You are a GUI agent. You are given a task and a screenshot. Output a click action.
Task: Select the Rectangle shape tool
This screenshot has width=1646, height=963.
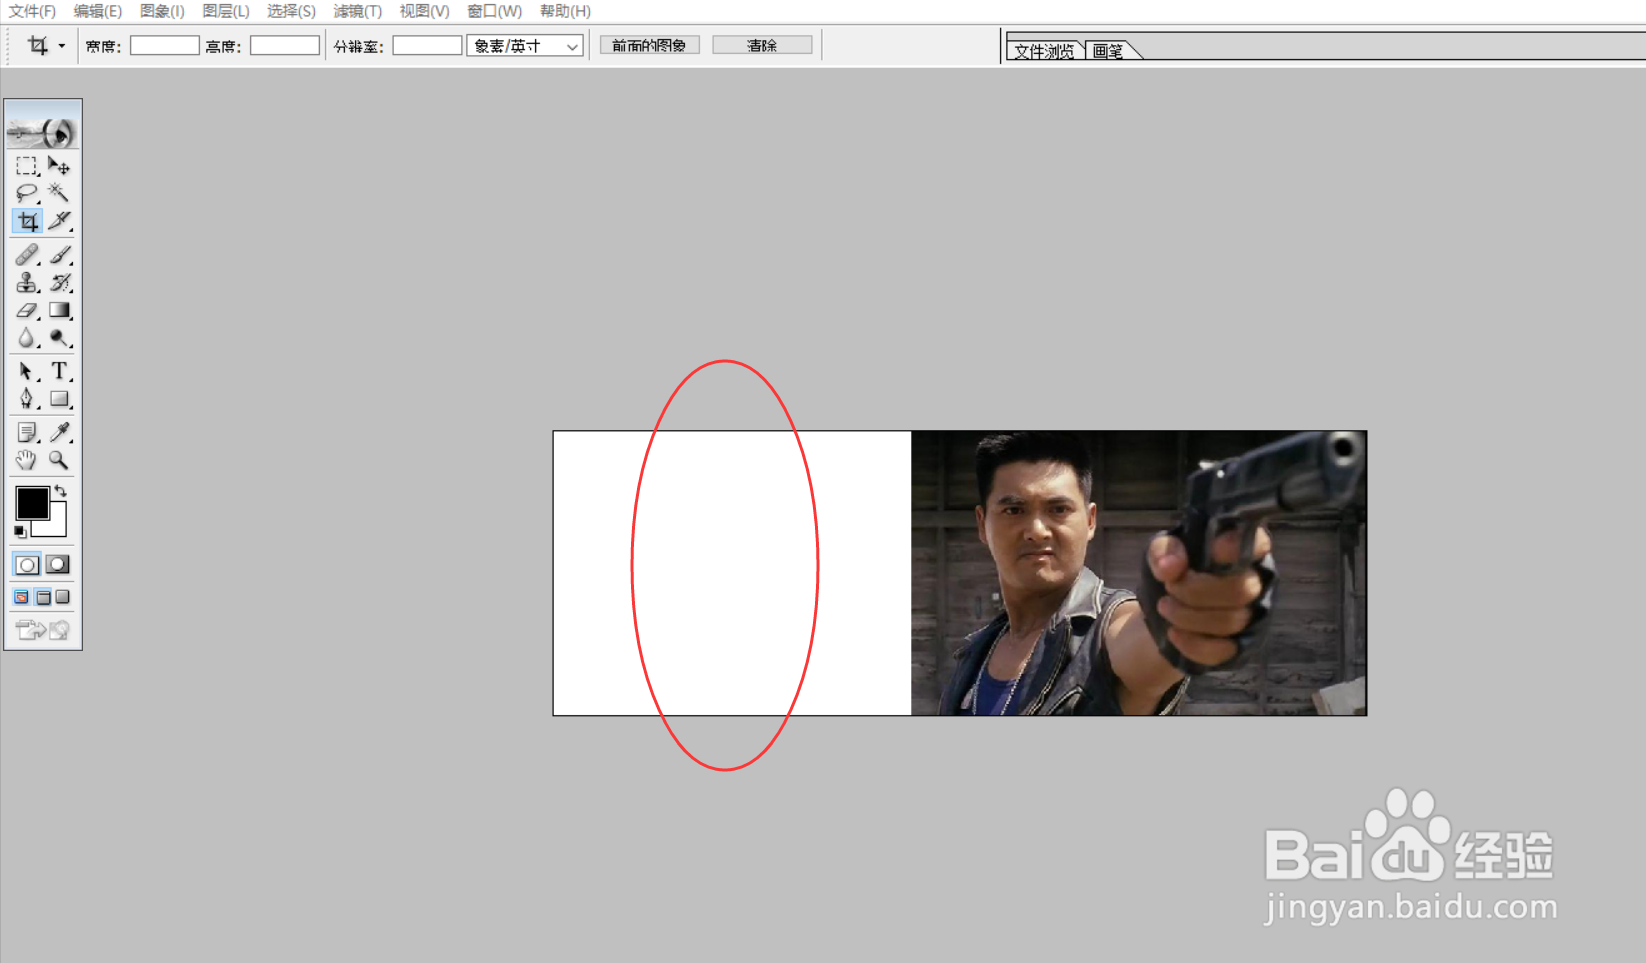pos(59,399)
